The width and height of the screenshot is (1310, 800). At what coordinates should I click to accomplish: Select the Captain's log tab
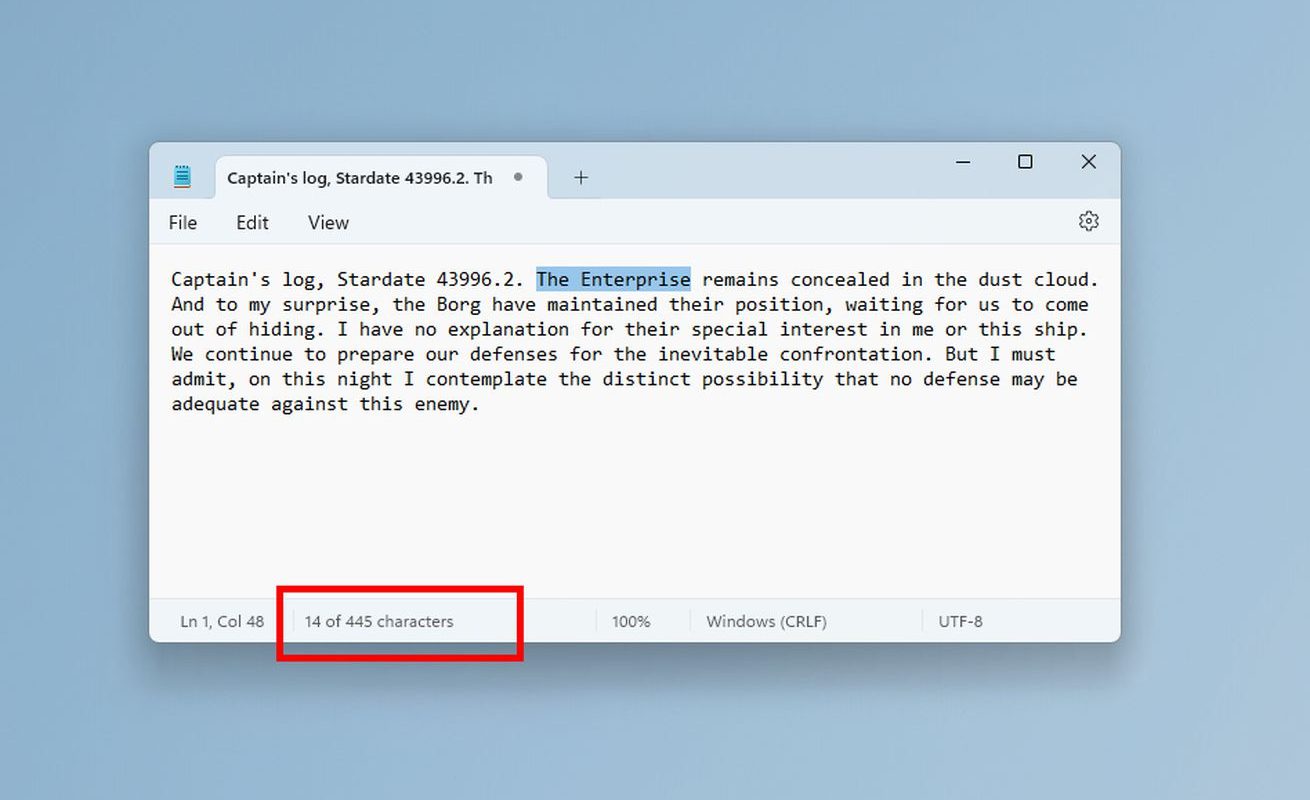(x=381, y=178)
